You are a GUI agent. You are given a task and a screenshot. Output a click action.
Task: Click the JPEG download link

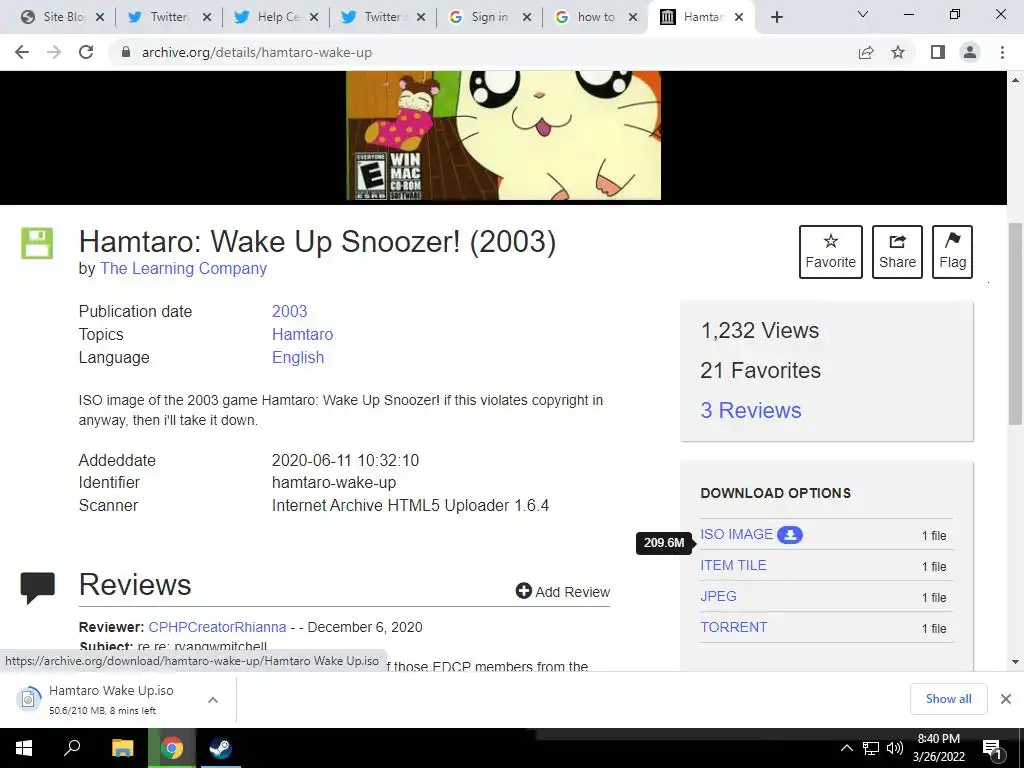(x=718, y=596)
